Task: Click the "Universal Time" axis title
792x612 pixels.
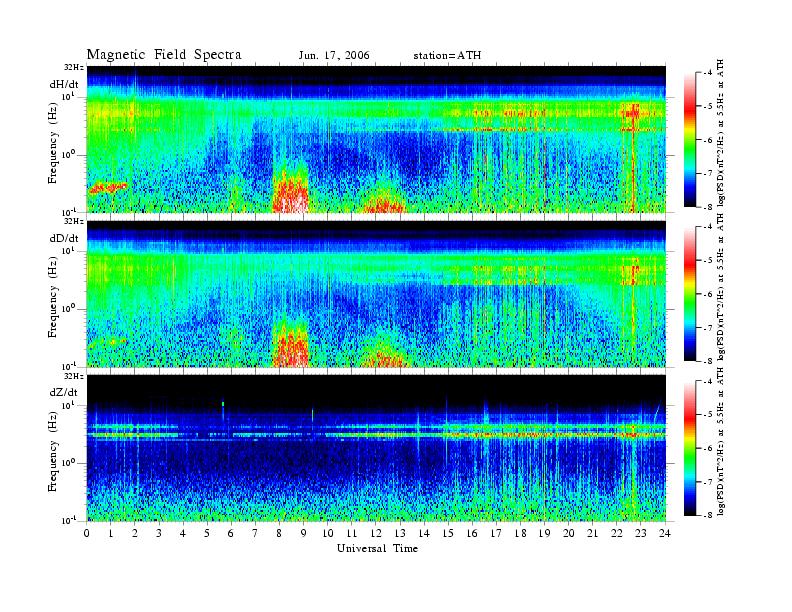Action: pyautogui.click(x=377, y=548)
